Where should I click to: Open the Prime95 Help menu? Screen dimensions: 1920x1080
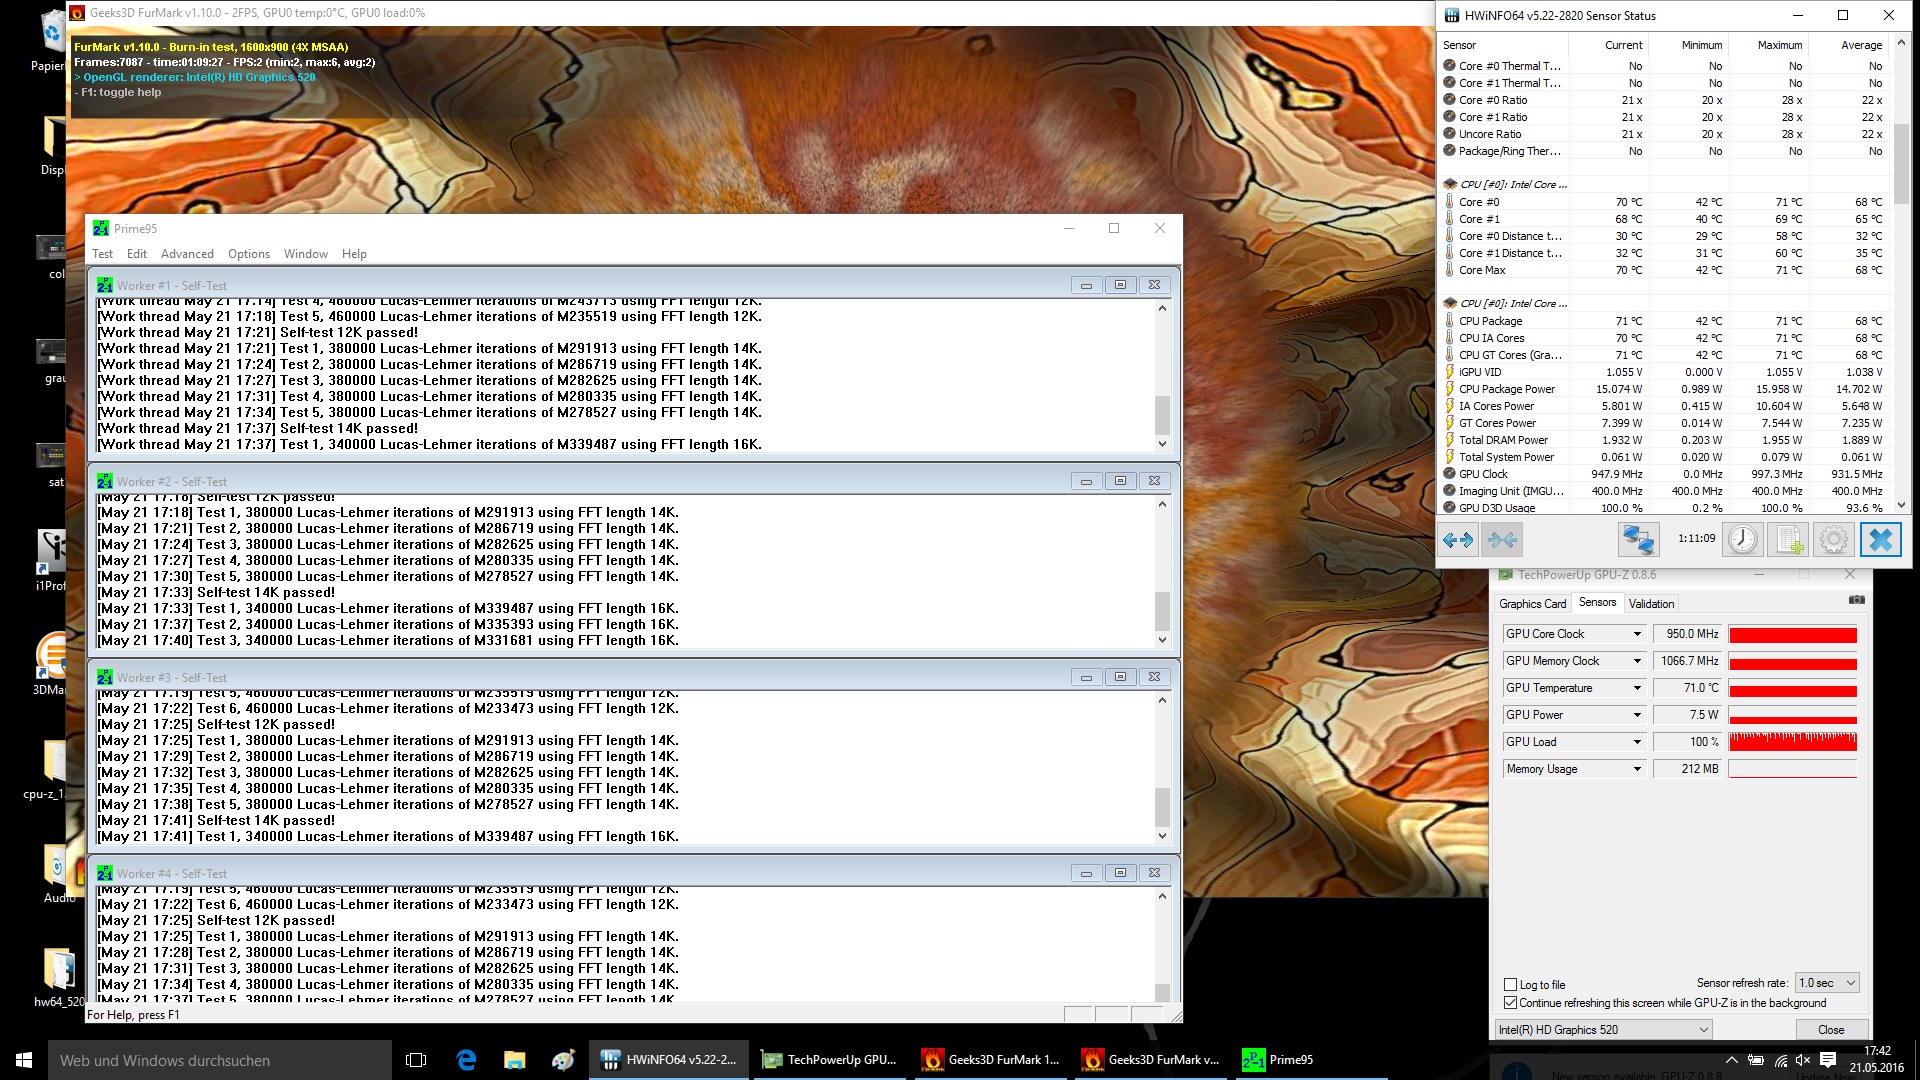point(354,254)
